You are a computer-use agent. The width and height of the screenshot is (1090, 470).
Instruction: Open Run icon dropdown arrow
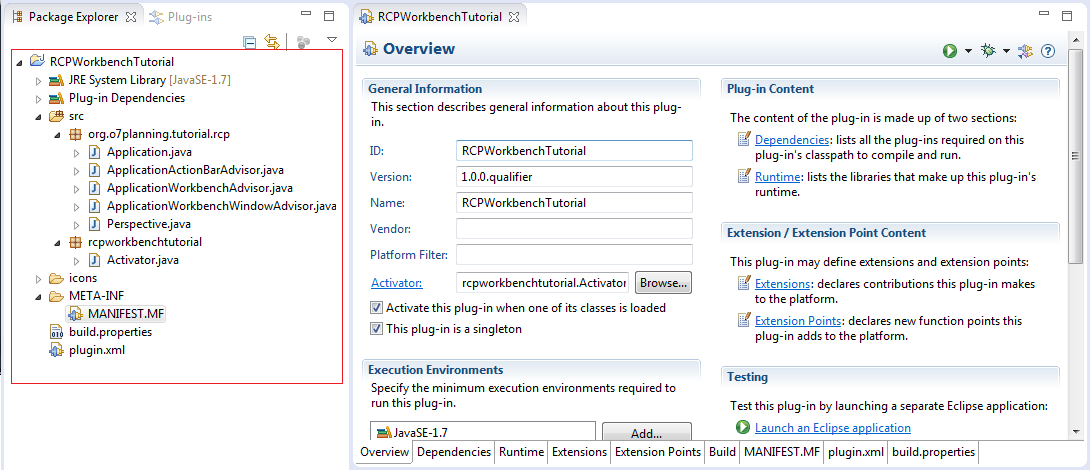pyautogui.click(x=968, y=51)
